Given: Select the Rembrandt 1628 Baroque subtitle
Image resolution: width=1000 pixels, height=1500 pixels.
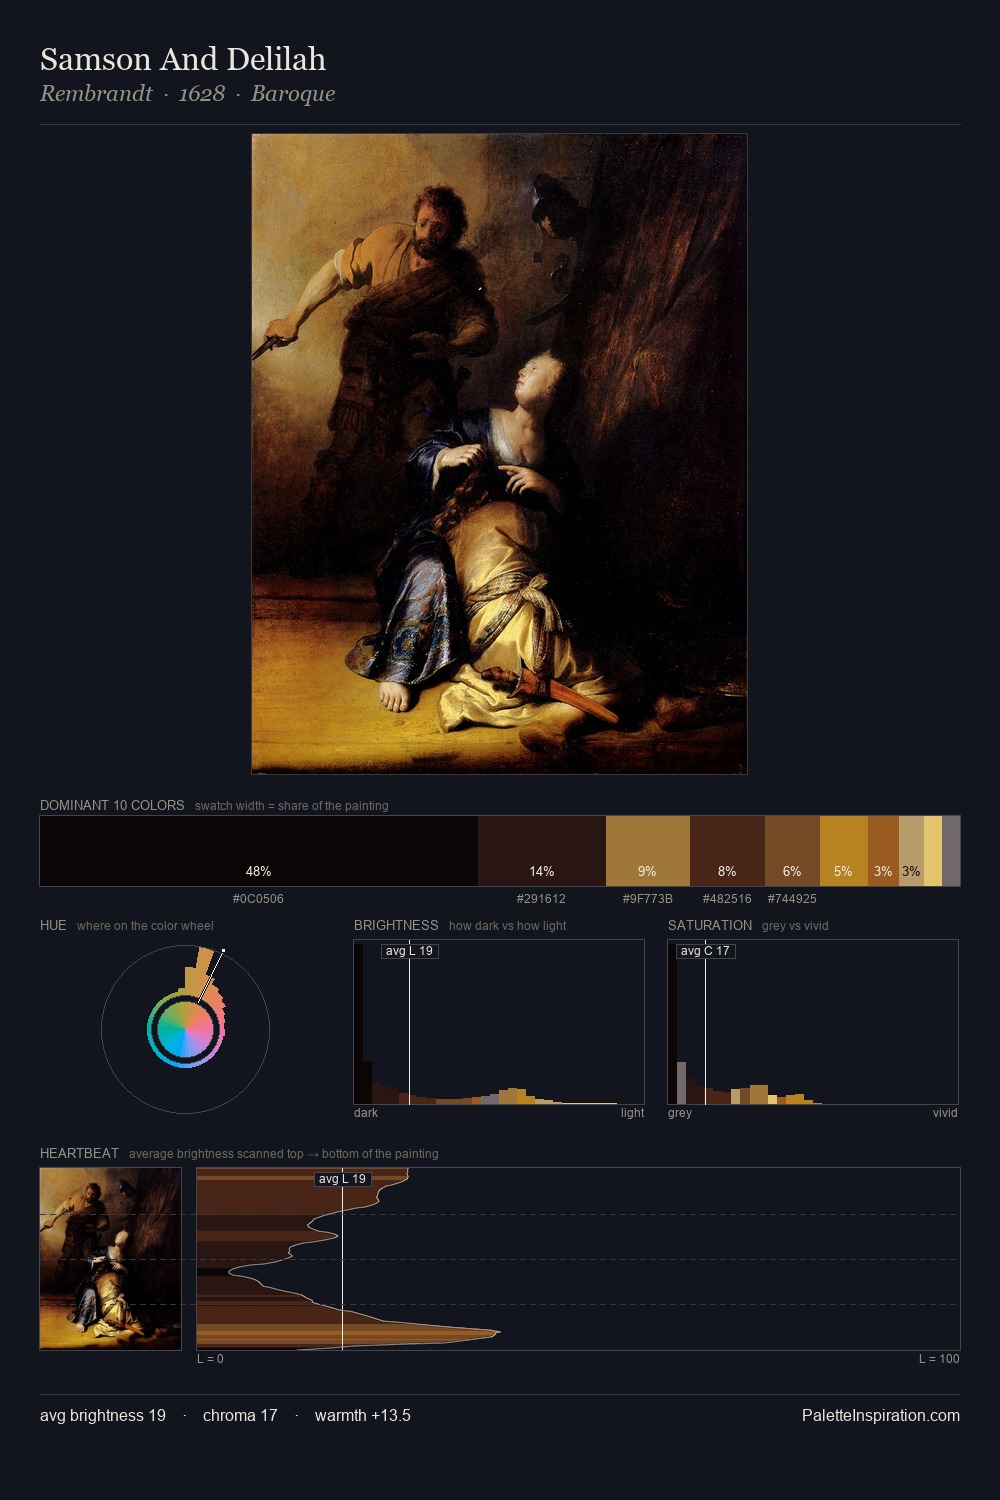Looking at the screenshot, I should [x=188, y=94].
